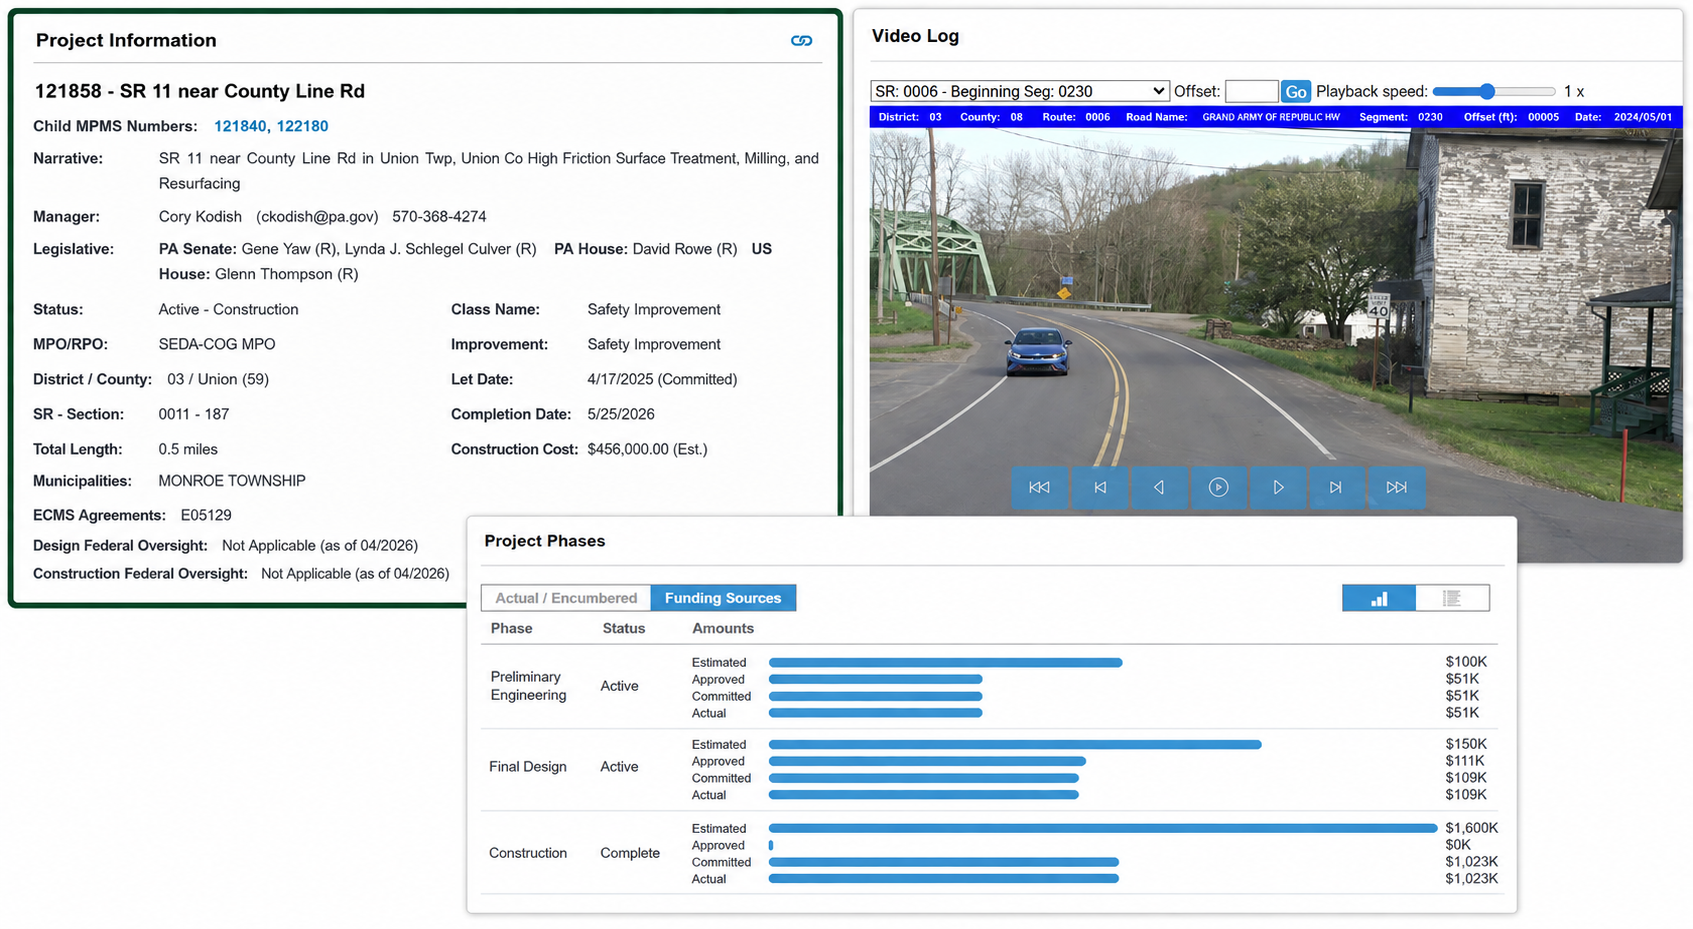Click manager email ckodish@pa.gov
Screen dimensions: 1693x929
click(317, 216)
